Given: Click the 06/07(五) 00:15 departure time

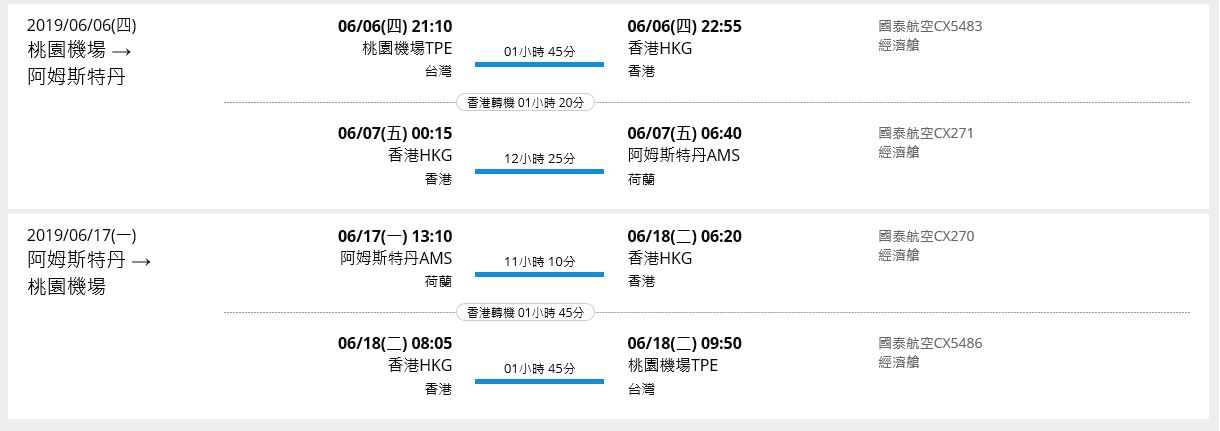Looking at the screenshot, I should coord(395,134).
